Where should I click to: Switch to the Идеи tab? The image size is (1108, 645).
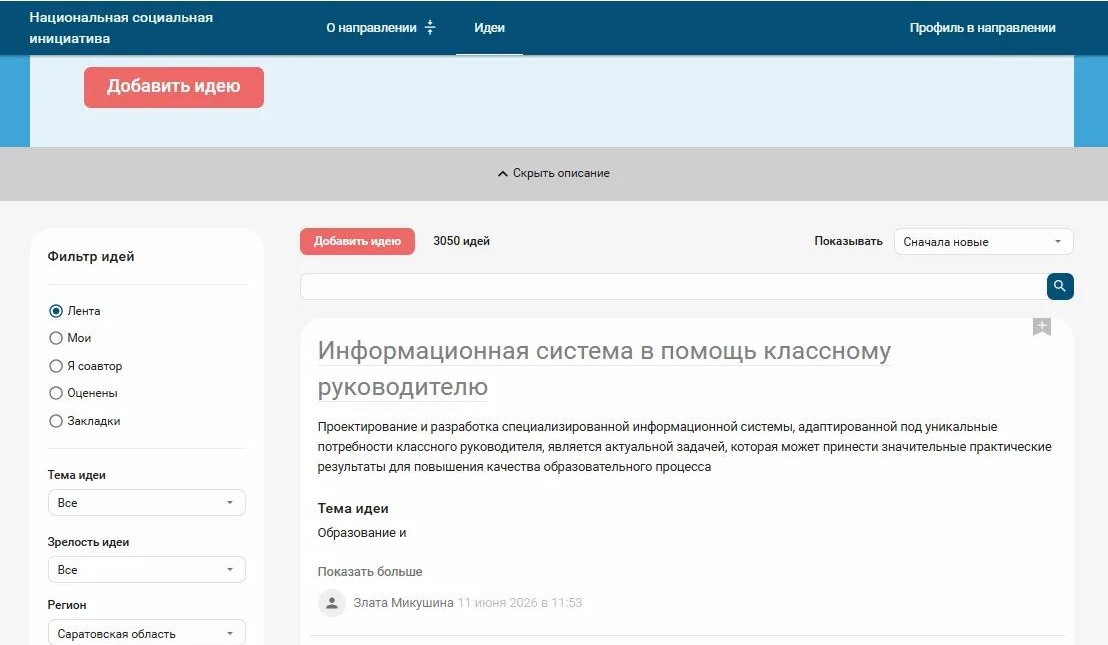pos(489,28)
